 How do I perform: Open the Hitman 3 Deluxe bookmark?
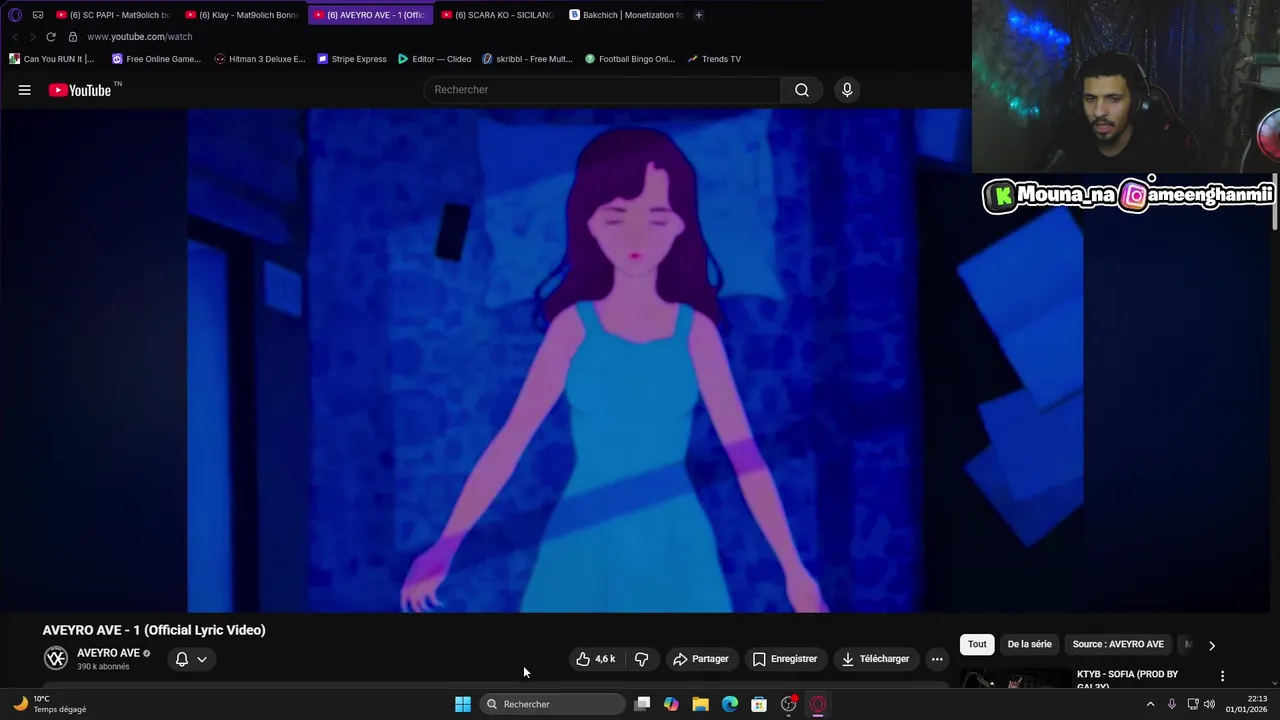(x=260, y=59)
